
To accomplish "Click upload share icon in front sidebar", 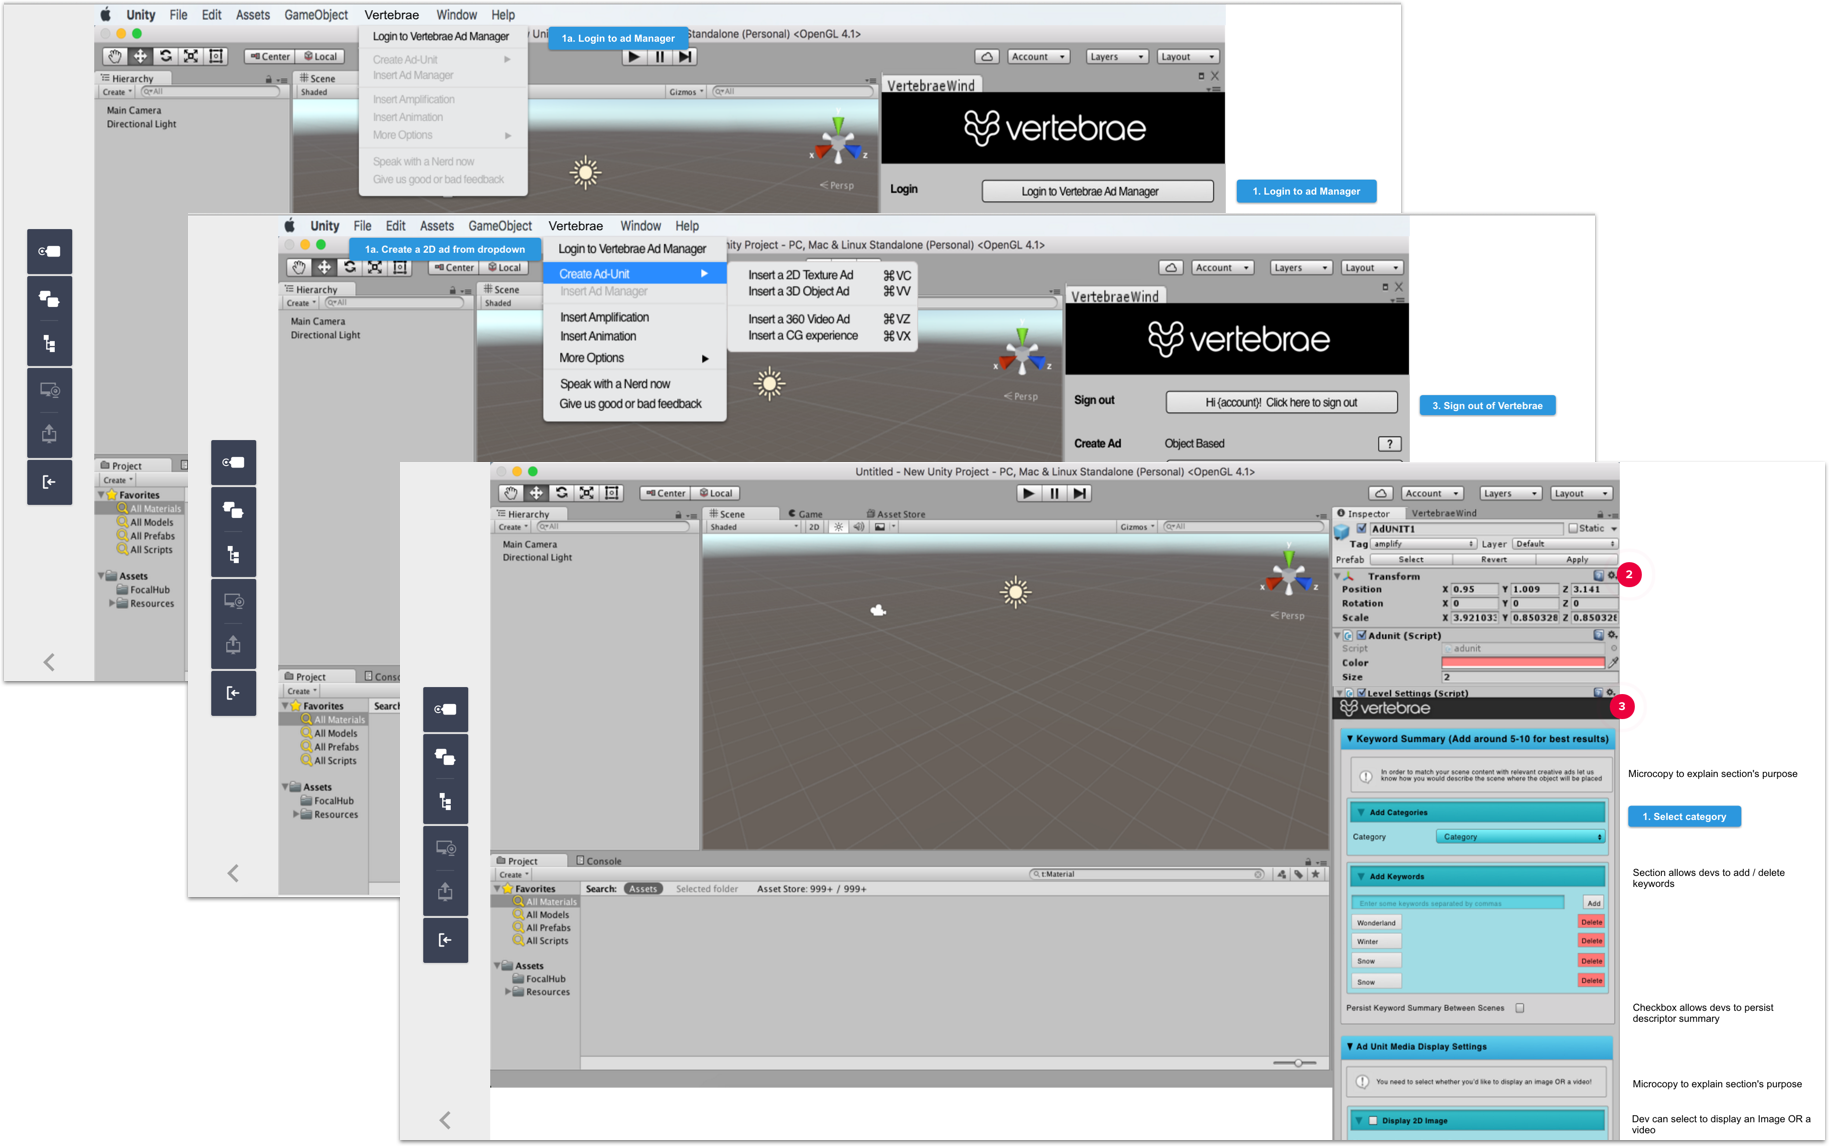I will 445,893.
